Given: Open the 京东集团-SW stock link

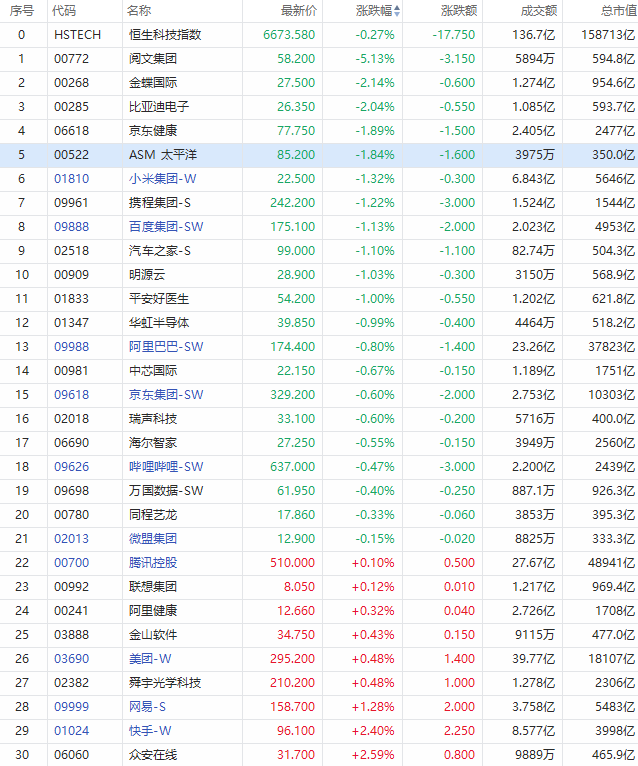Looking at the screenshot, I should point(166,395).
